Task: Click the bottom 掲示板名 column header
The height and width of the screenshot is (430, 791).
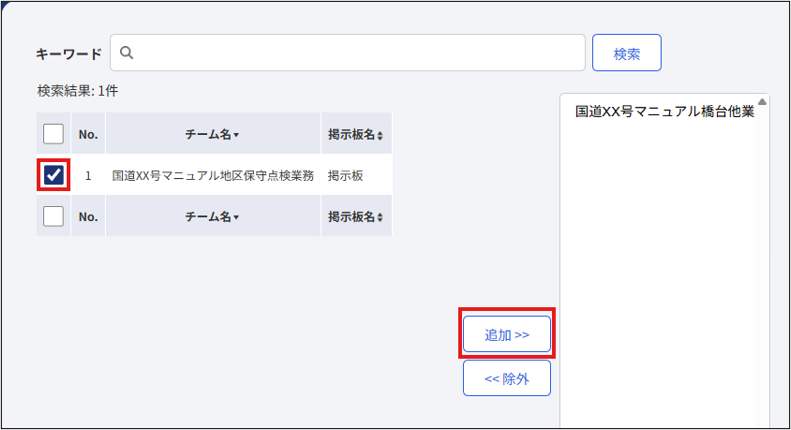Action: click(356, 216)
